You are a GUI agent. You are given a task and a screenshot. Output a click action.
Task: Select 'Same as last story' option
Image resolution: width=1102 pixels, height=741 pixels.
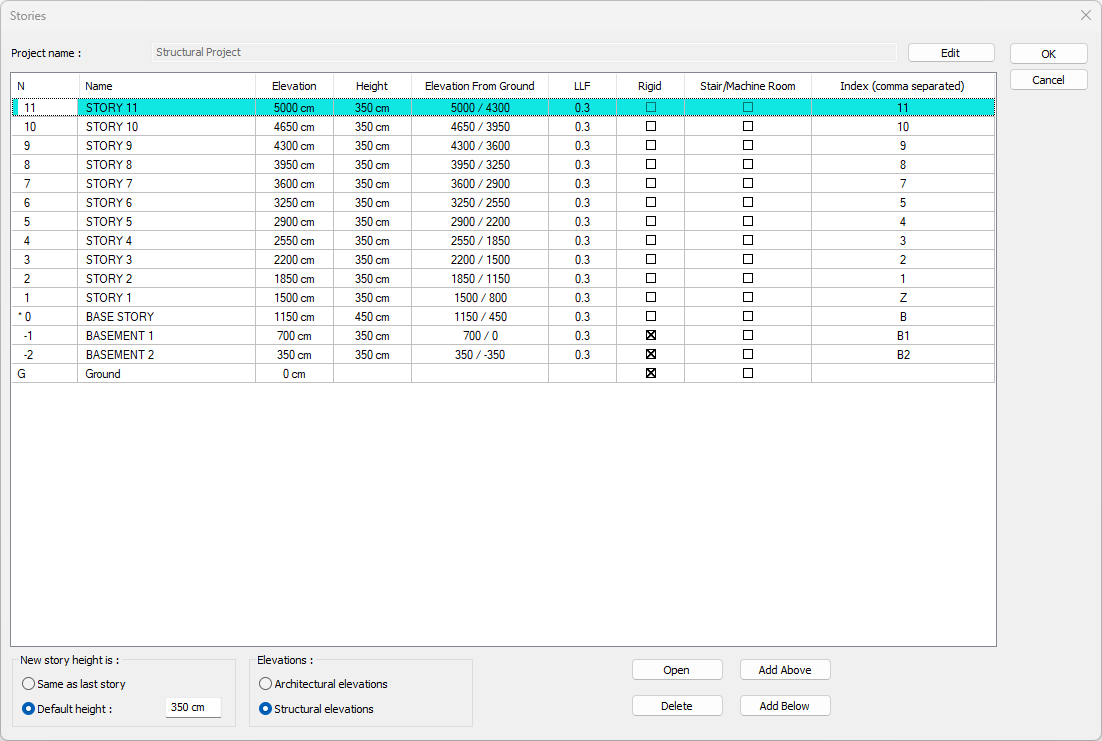coord(29,684)
